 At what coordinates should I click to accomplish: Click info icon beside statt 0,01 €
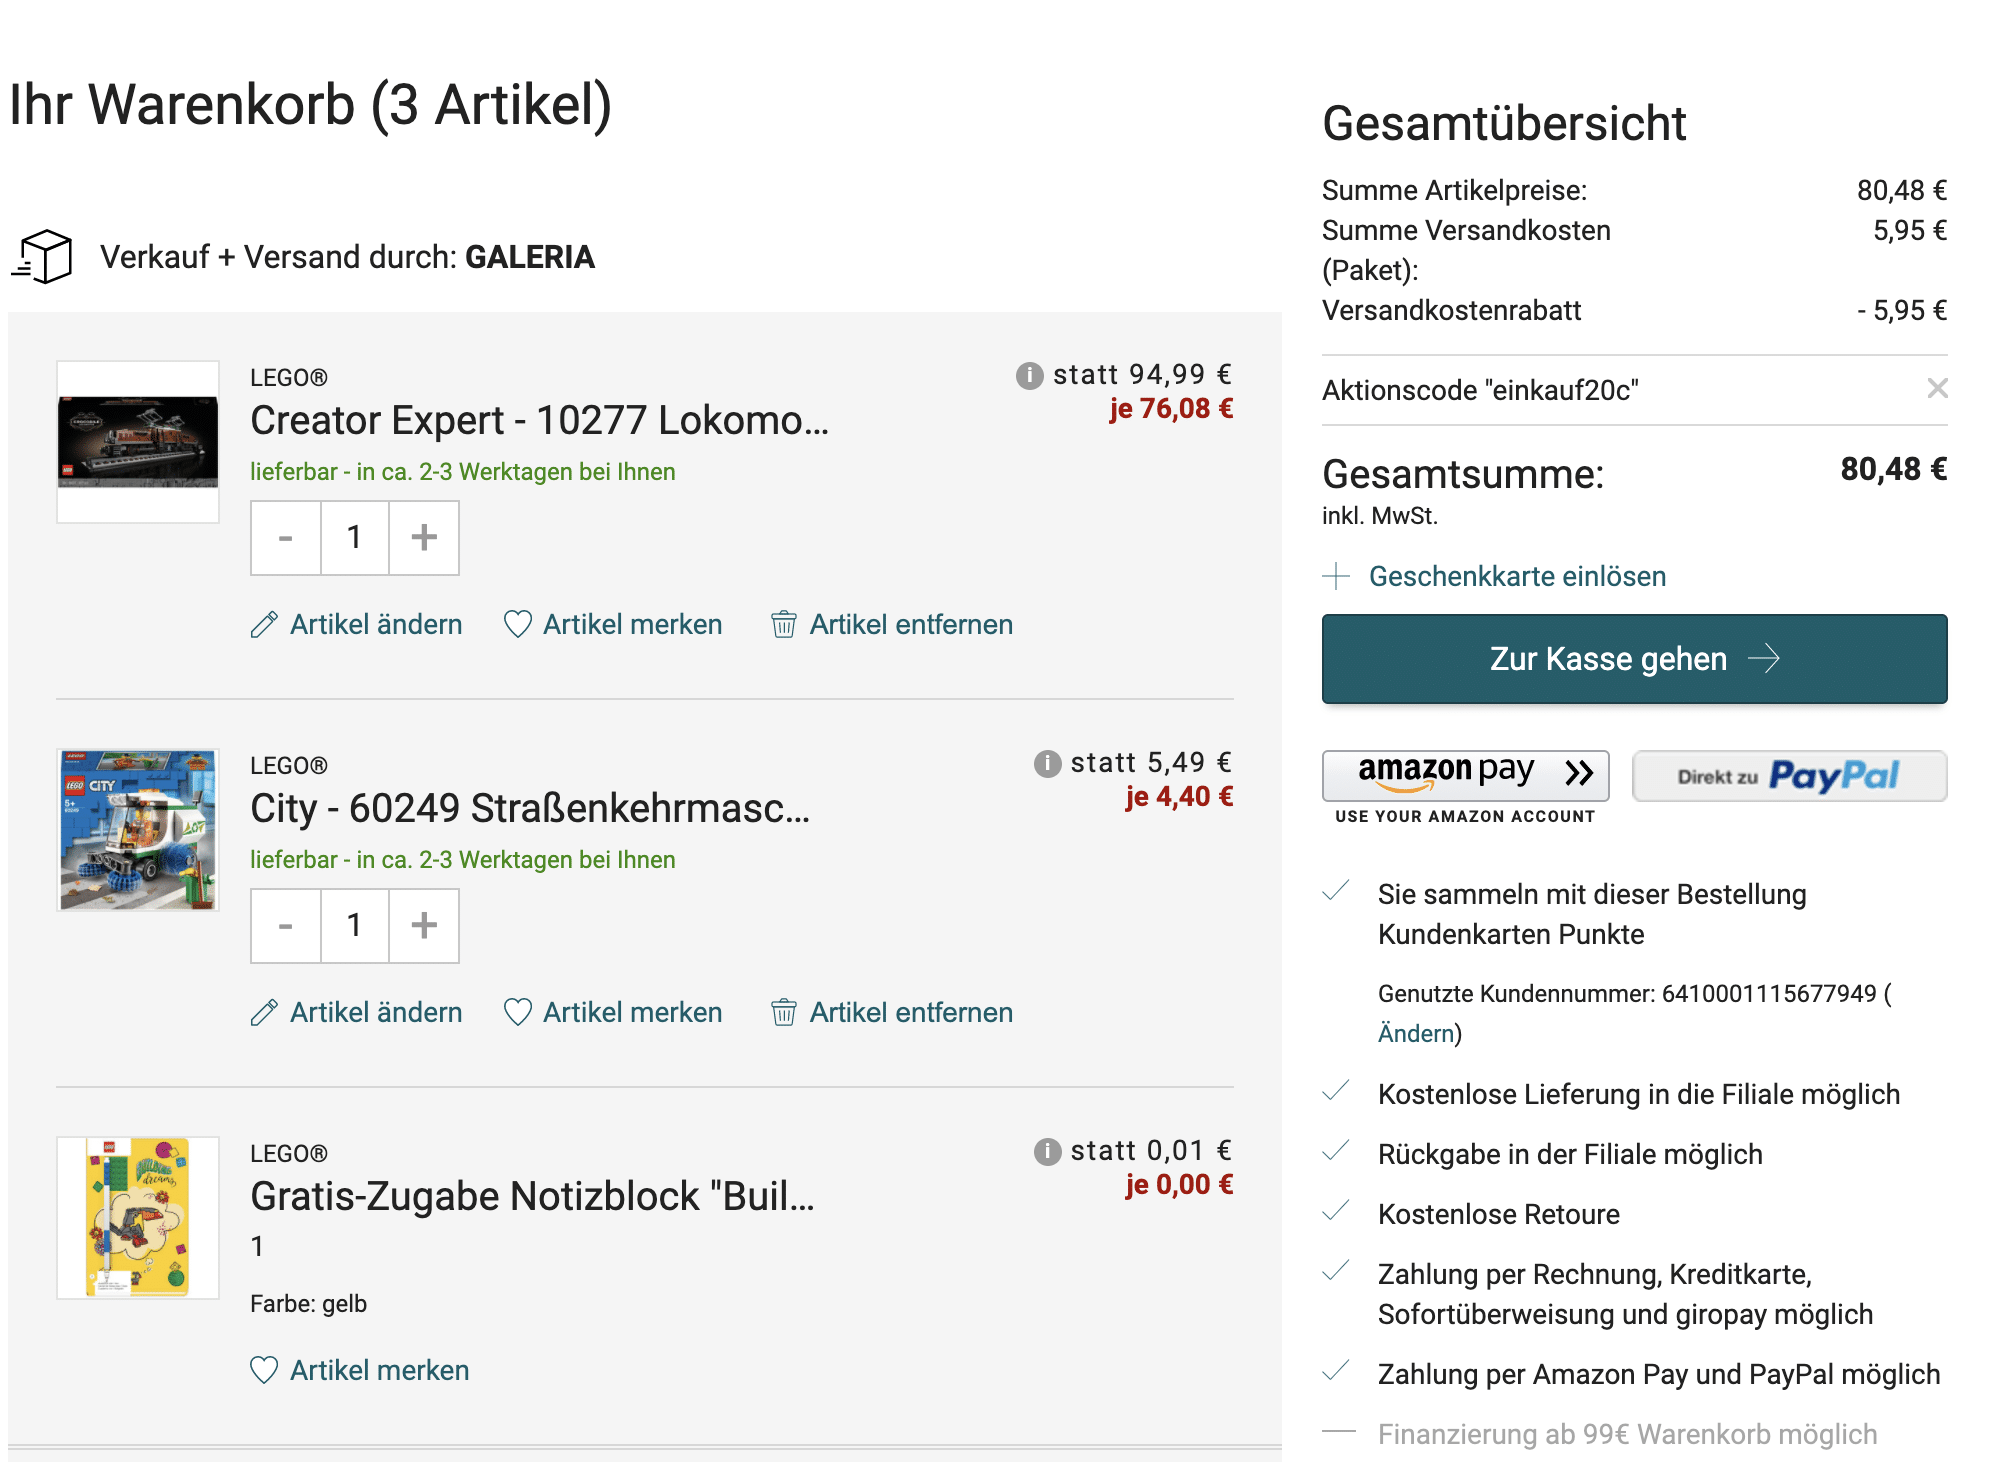tap(1047, 1152)
